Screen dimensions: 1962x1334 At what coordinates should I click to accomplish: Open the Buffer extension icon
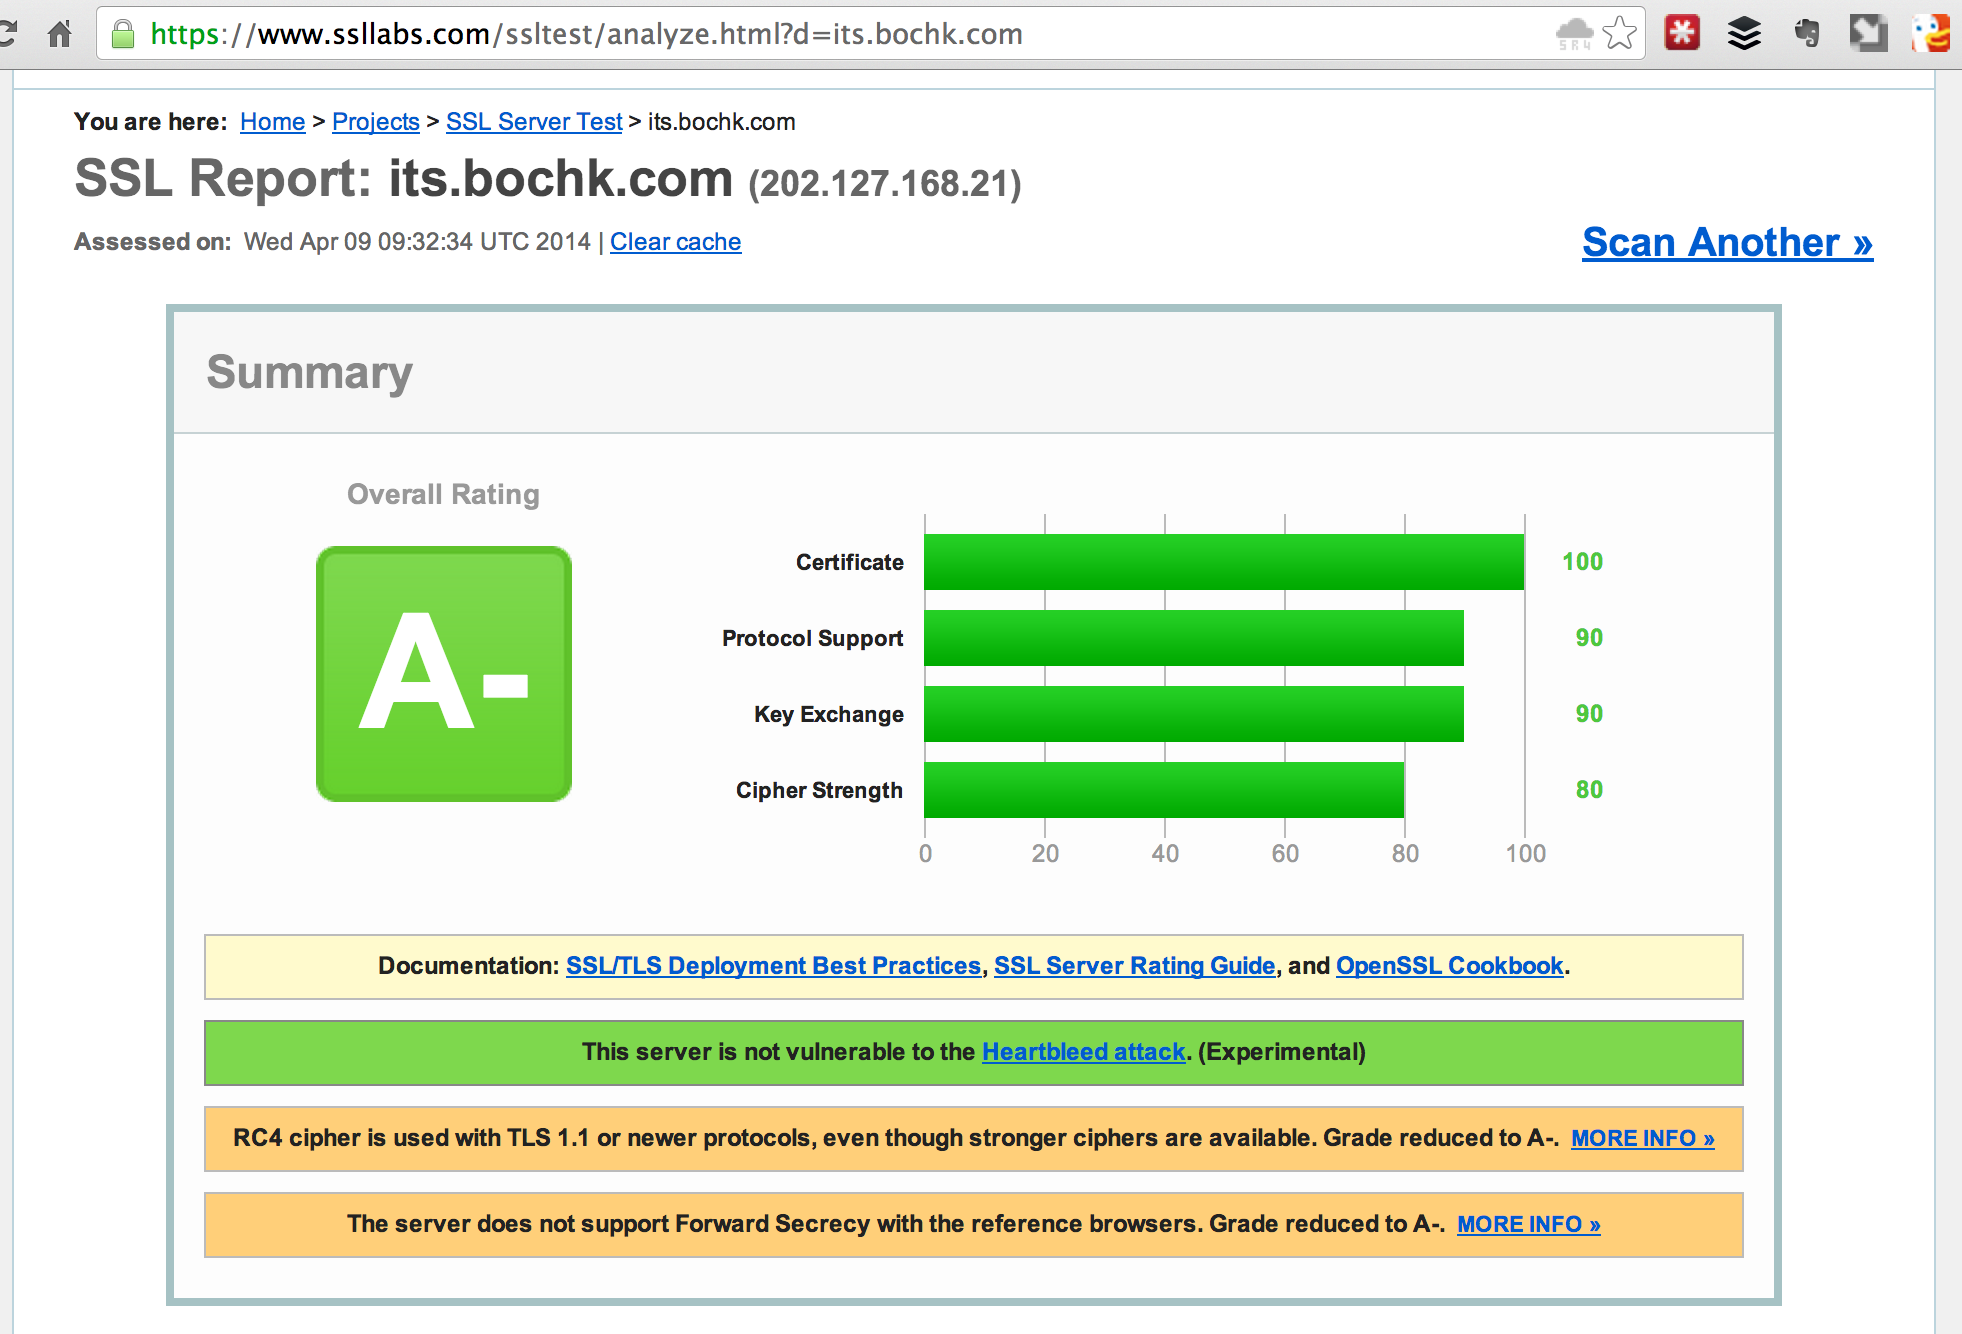pyautogui.click(x=1744, y=34)
